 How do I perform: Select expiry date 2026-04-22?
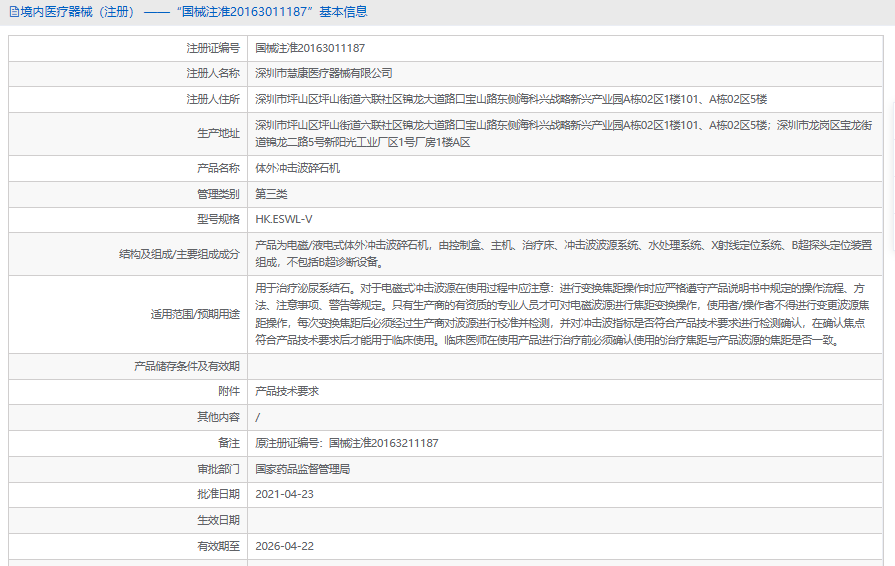(x=284, y=547)
